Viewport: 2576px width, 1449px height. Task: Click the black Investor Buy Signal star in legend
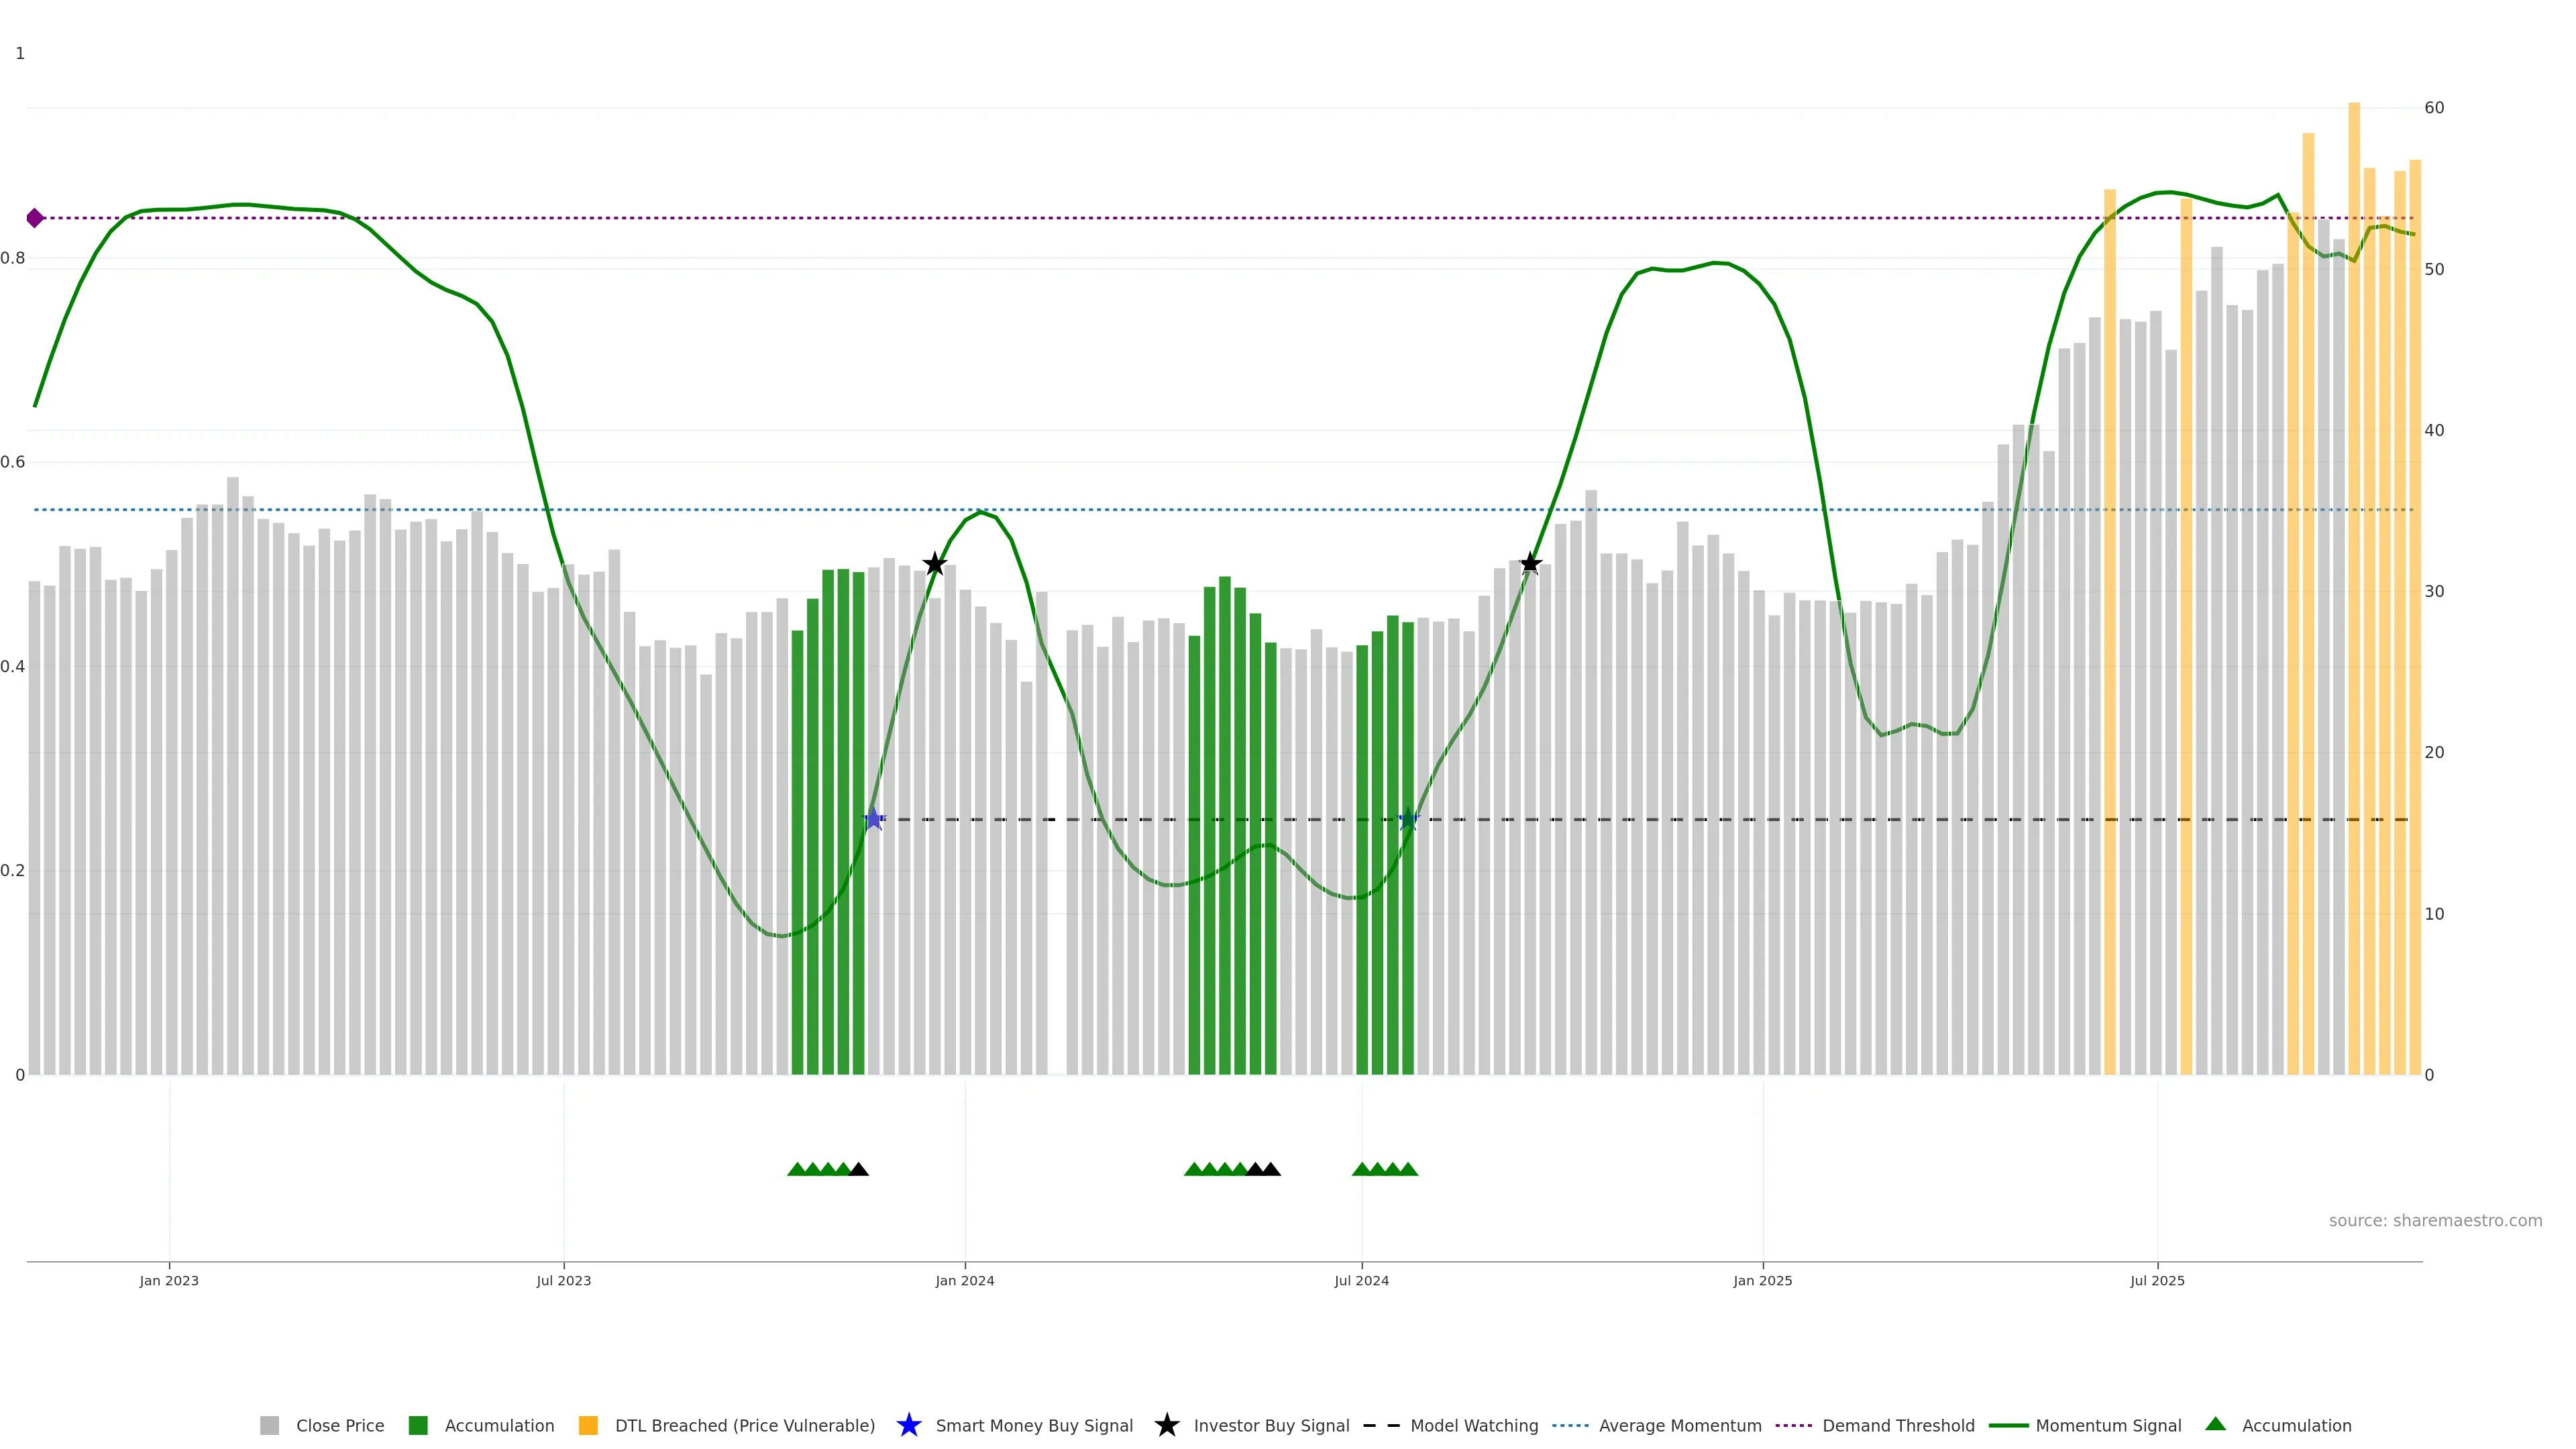pos(1166,1425)
